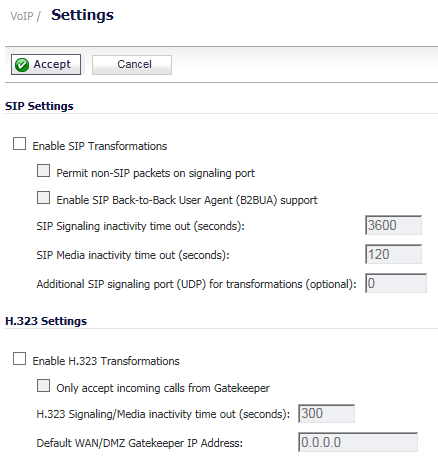Click the Additional SIP signaling port field

[x=396, y=283]
